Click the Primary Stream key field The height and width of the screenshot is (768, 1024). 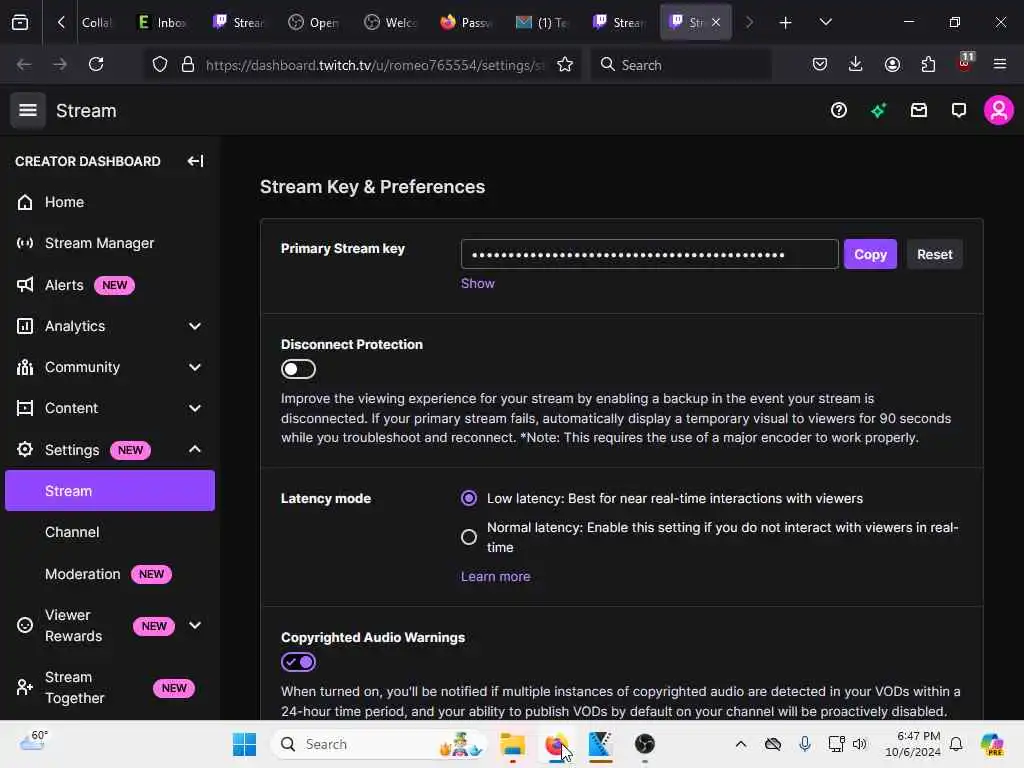(x=650, y=254)
